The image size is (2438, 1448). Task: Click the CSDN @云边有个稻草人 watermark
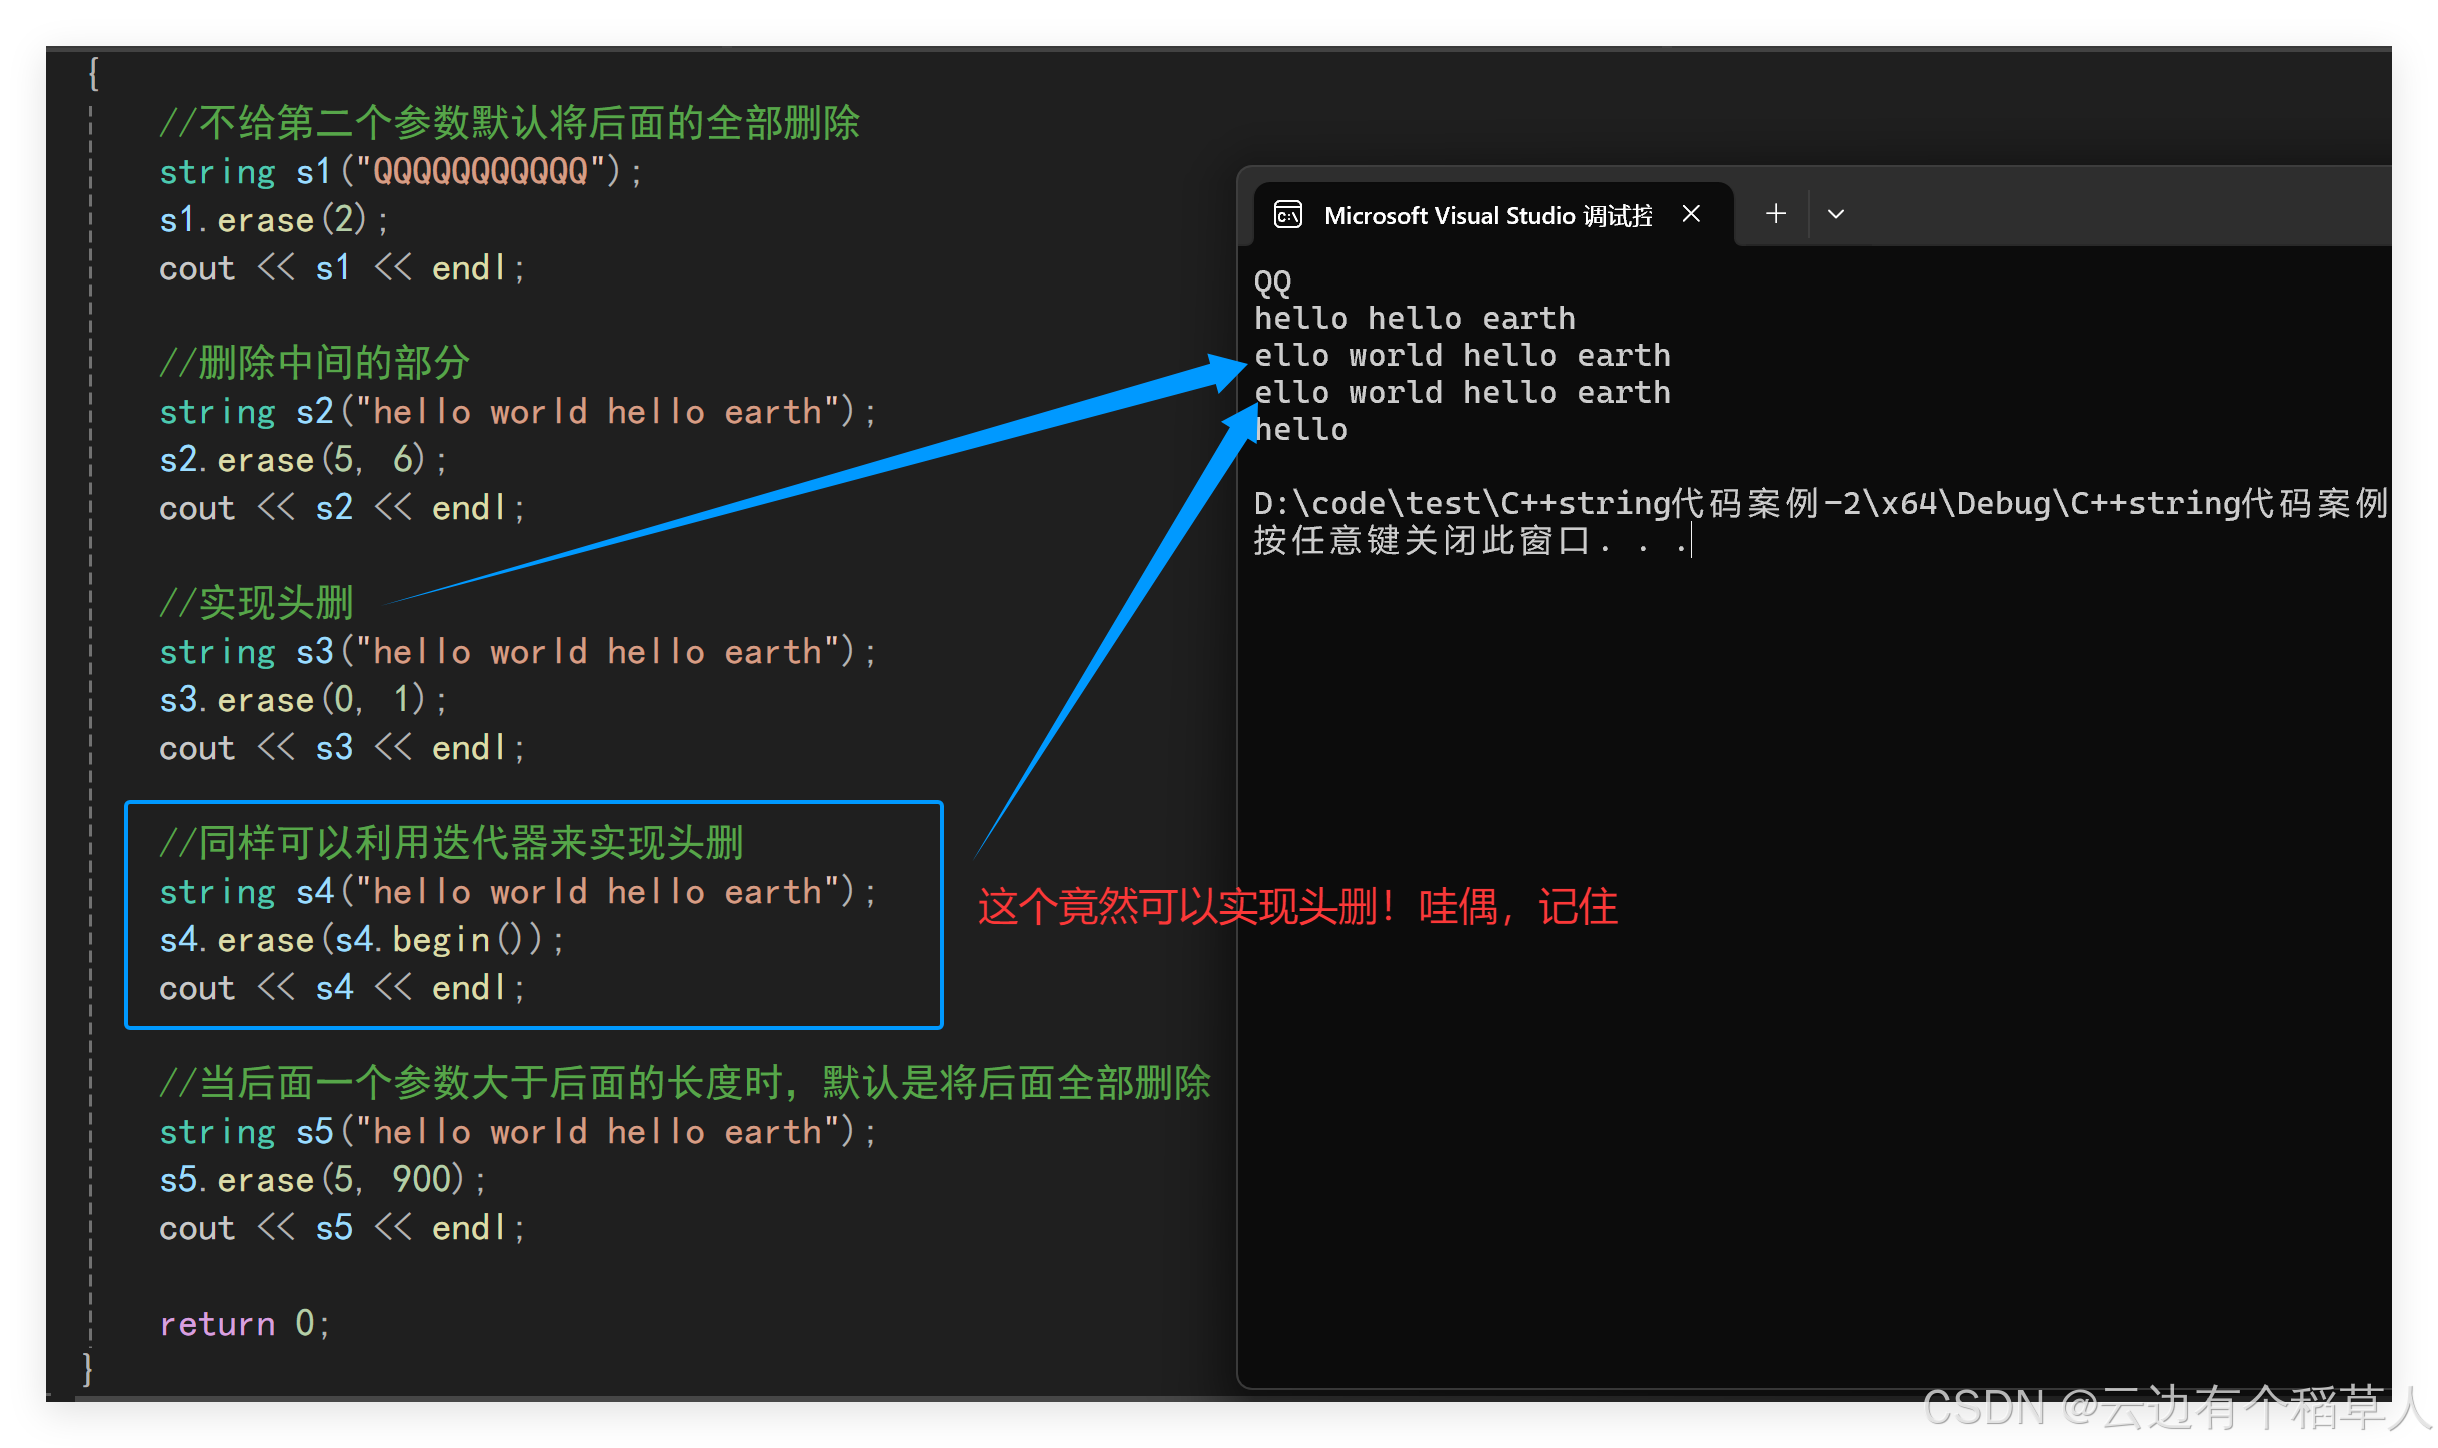[x=2175, y=1408]
